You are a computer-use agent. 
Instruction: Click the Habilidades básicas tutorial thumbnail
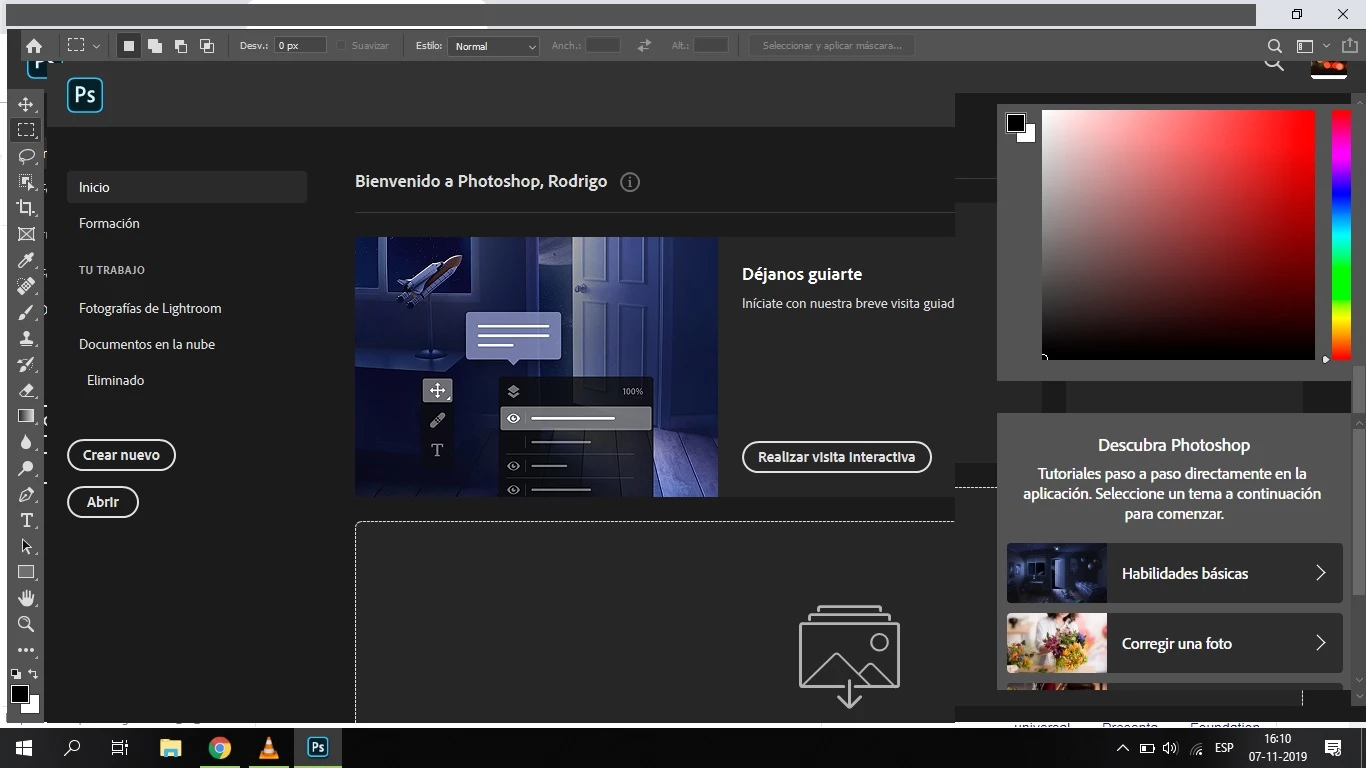[1056, 573]
